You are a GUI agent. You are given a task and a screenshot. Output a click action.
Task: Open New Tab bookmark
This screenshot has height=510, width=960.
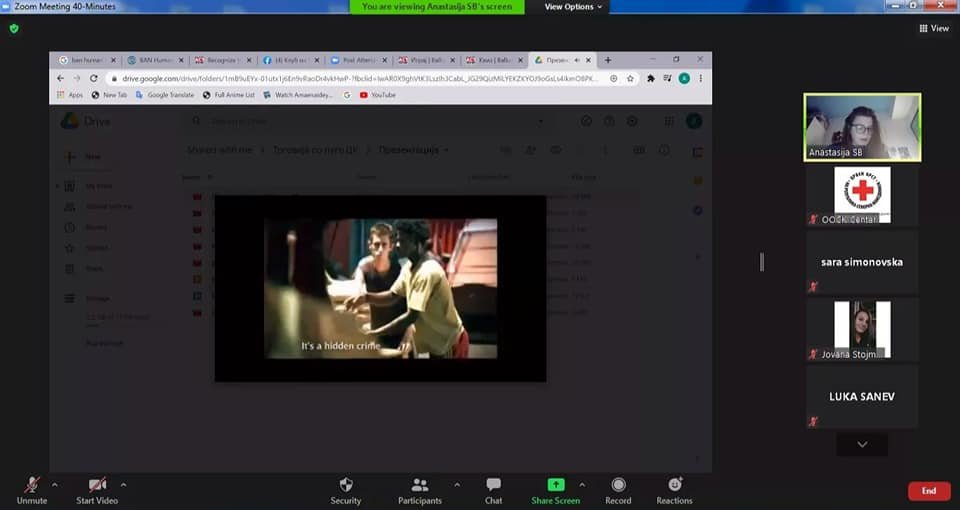109,95
